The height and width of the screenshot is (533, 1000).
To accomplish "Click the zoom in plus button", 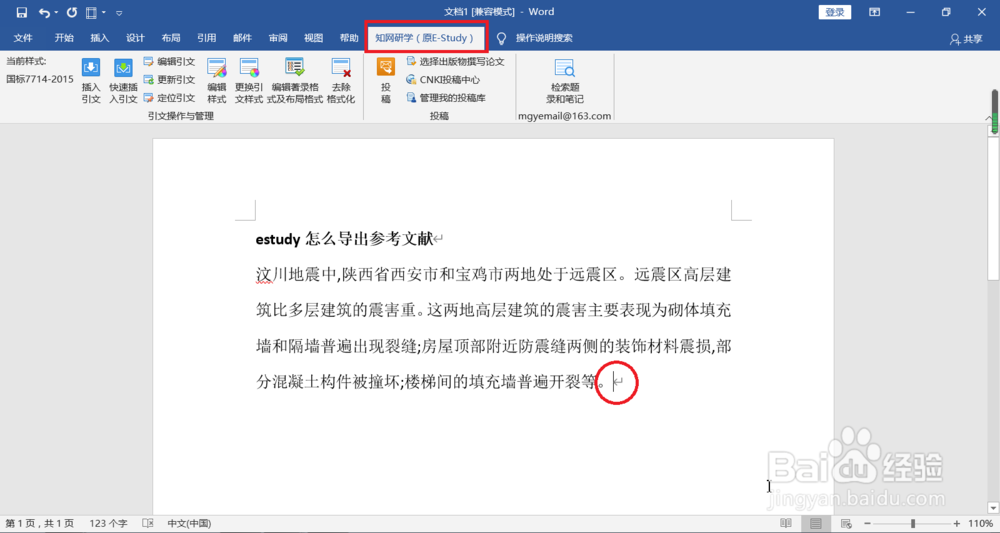I will (957, 523).
